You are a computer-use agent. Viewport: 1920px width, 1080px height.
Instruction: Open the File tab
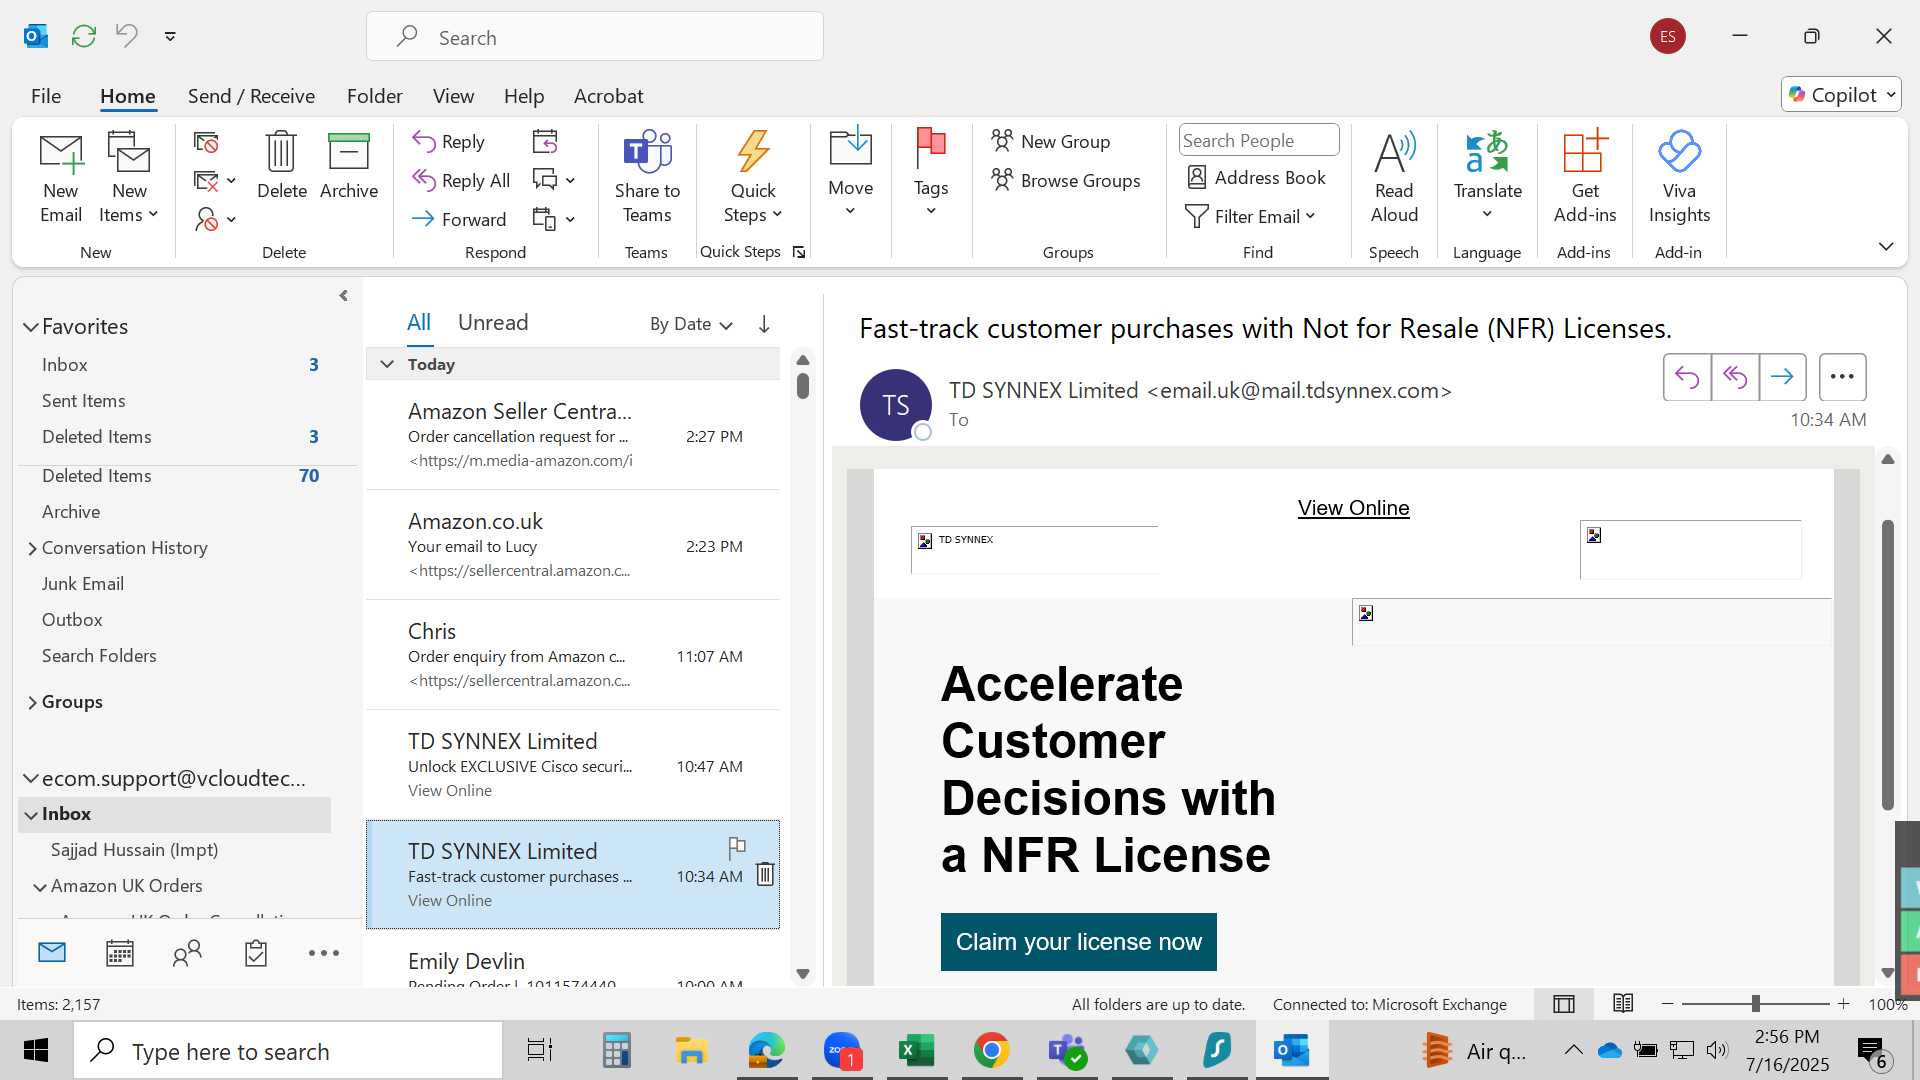point(46,96)
